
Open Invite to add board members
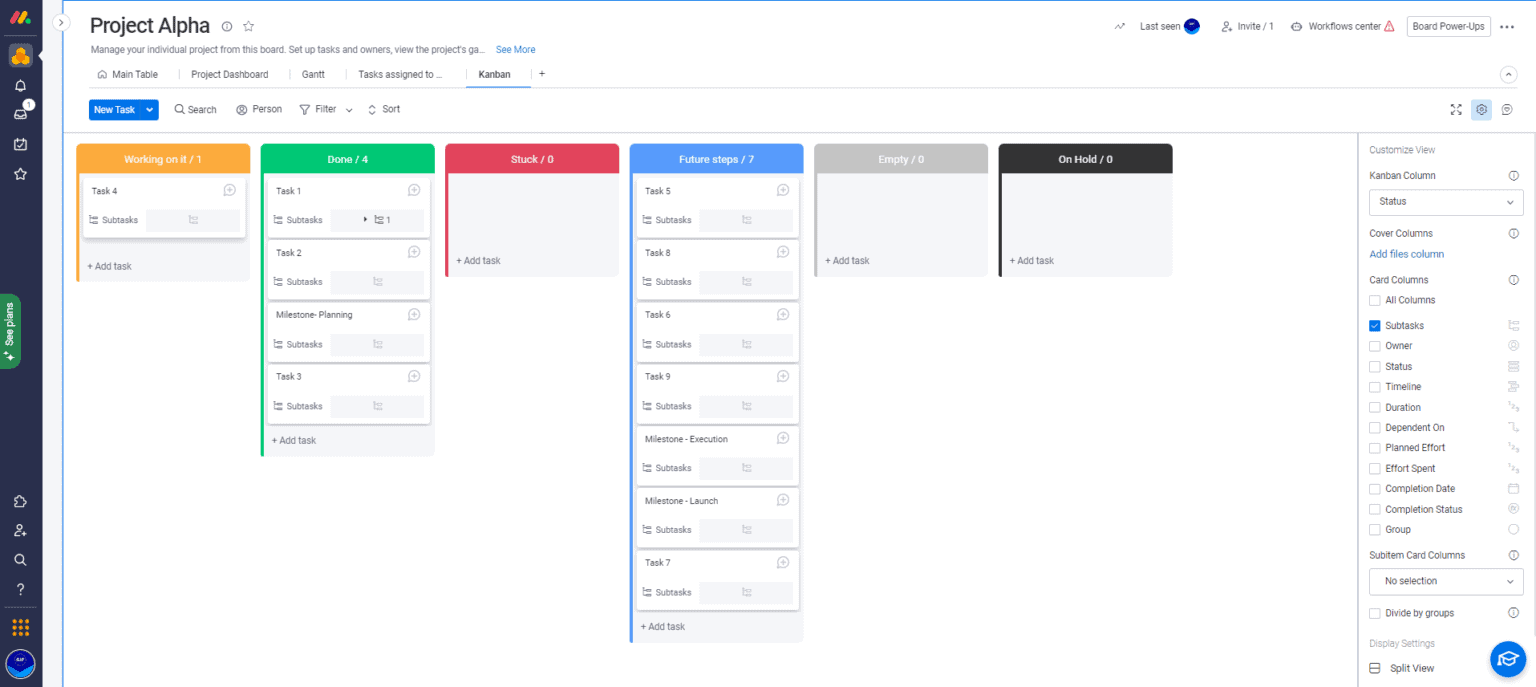[x=1246, y=26]
